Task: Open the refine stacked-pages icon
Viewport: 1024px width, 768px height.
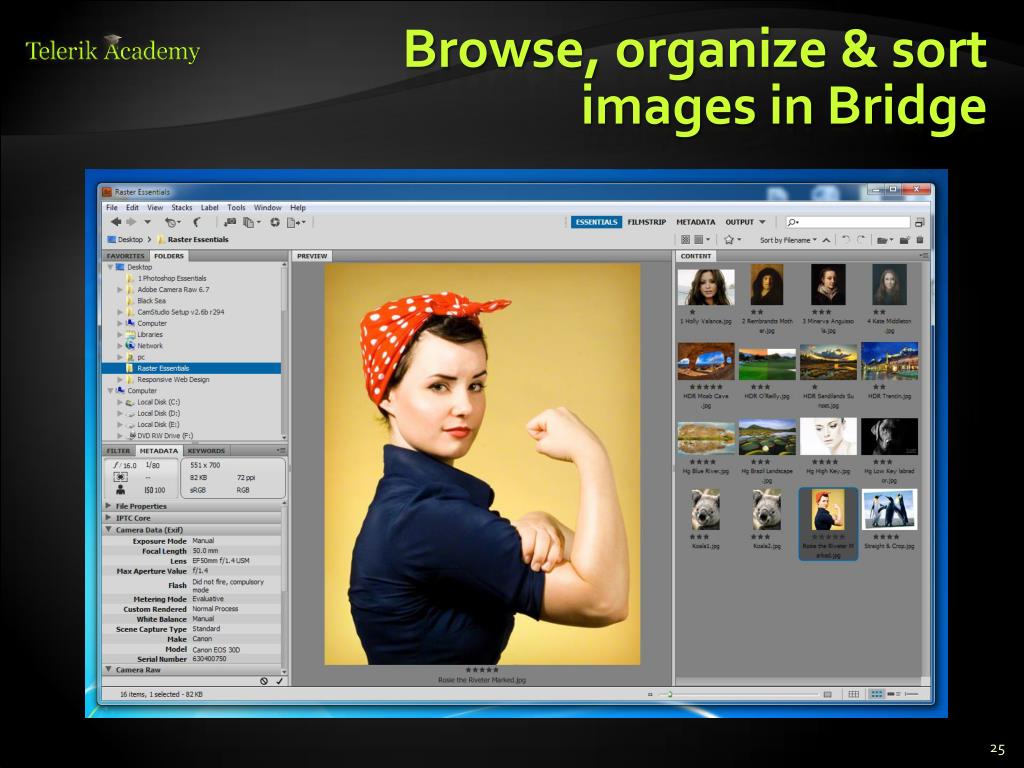Action: [x=251, y=223]
